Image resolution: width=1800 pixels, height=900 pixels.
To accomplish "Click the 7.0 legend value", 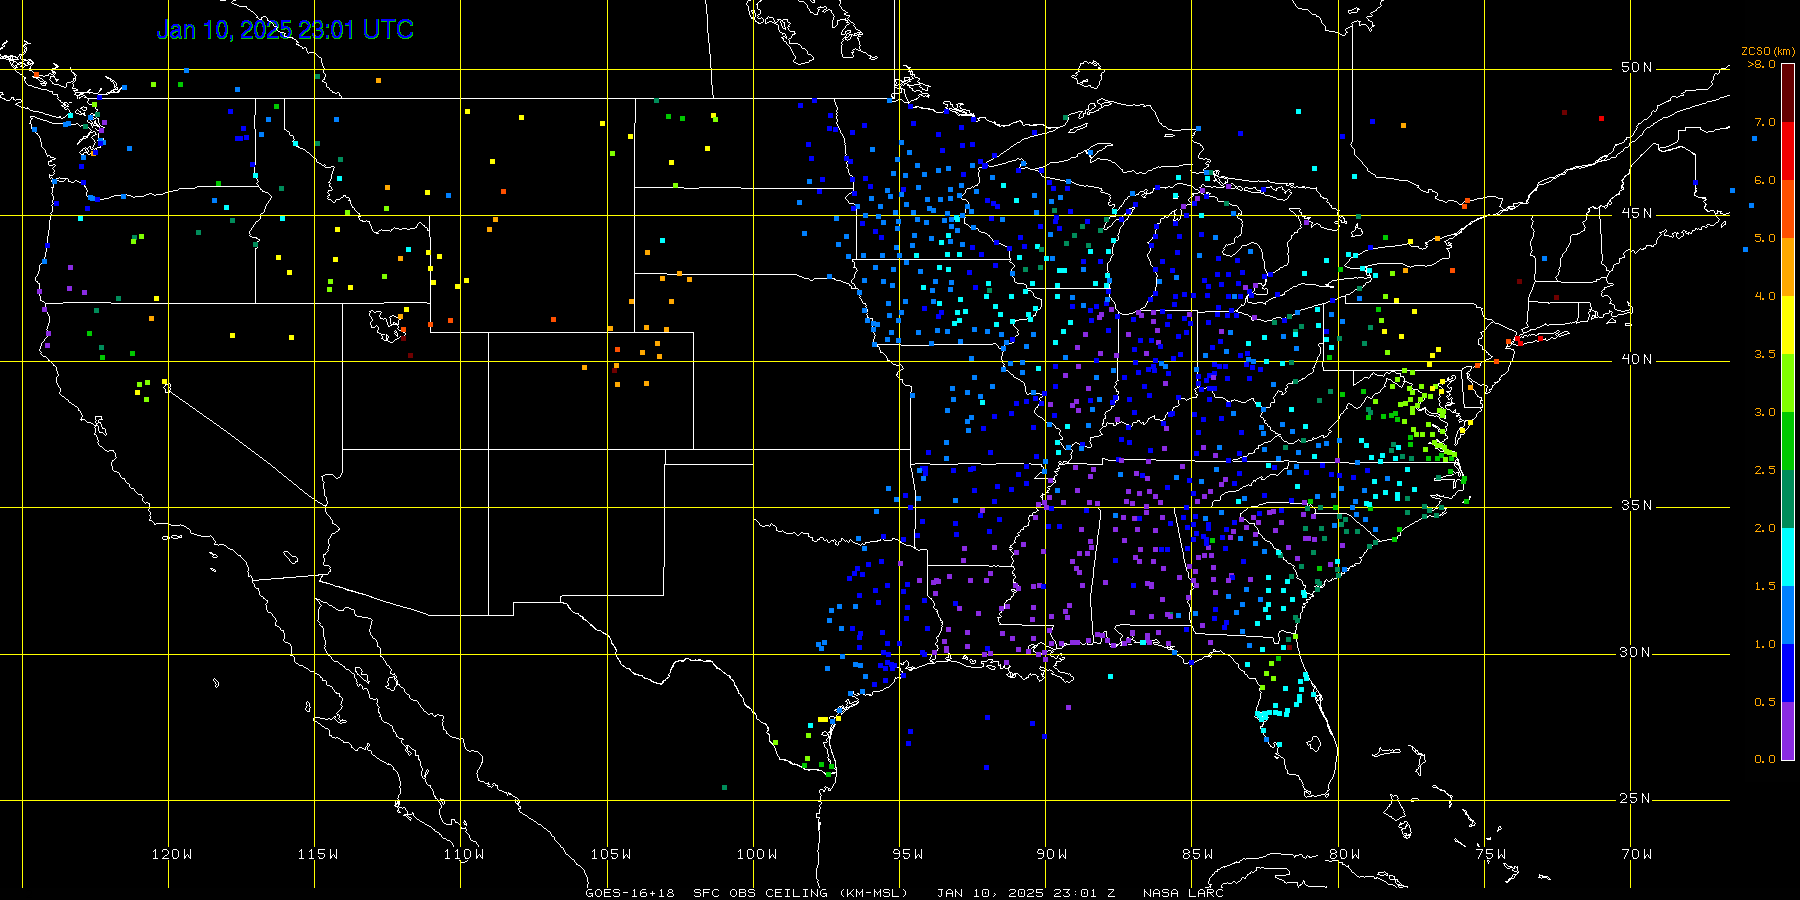I will [1765, 122].
